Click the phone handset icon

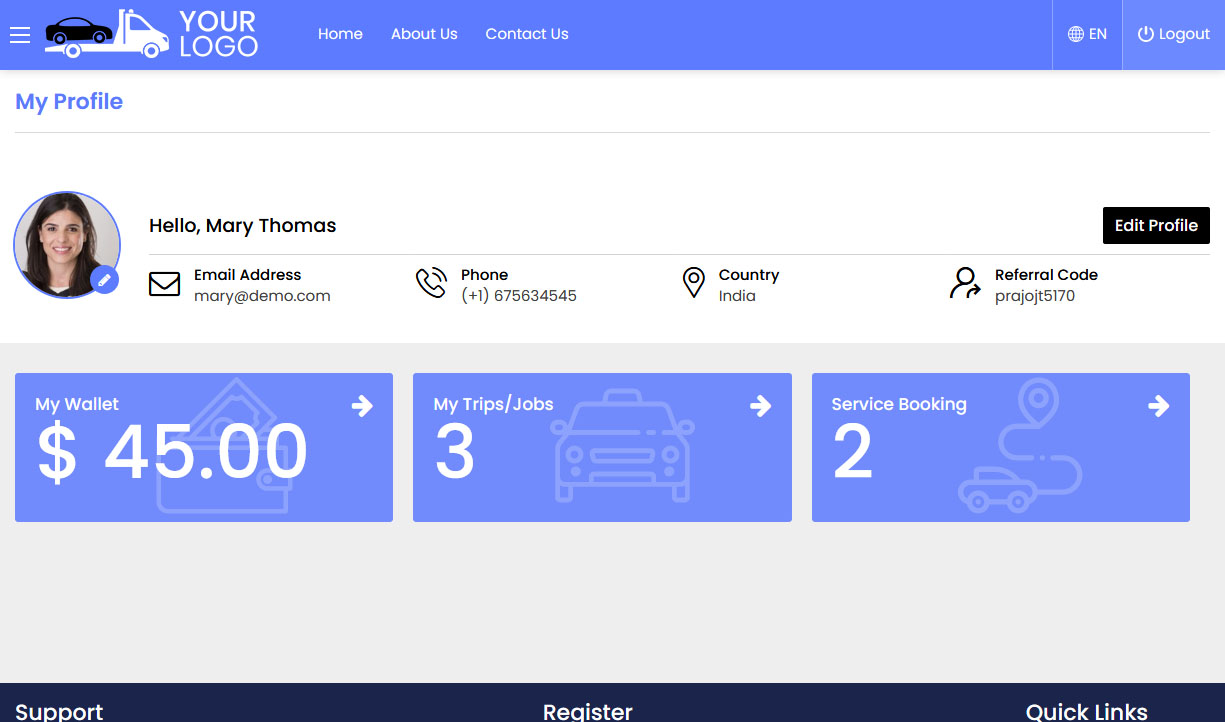431,283
